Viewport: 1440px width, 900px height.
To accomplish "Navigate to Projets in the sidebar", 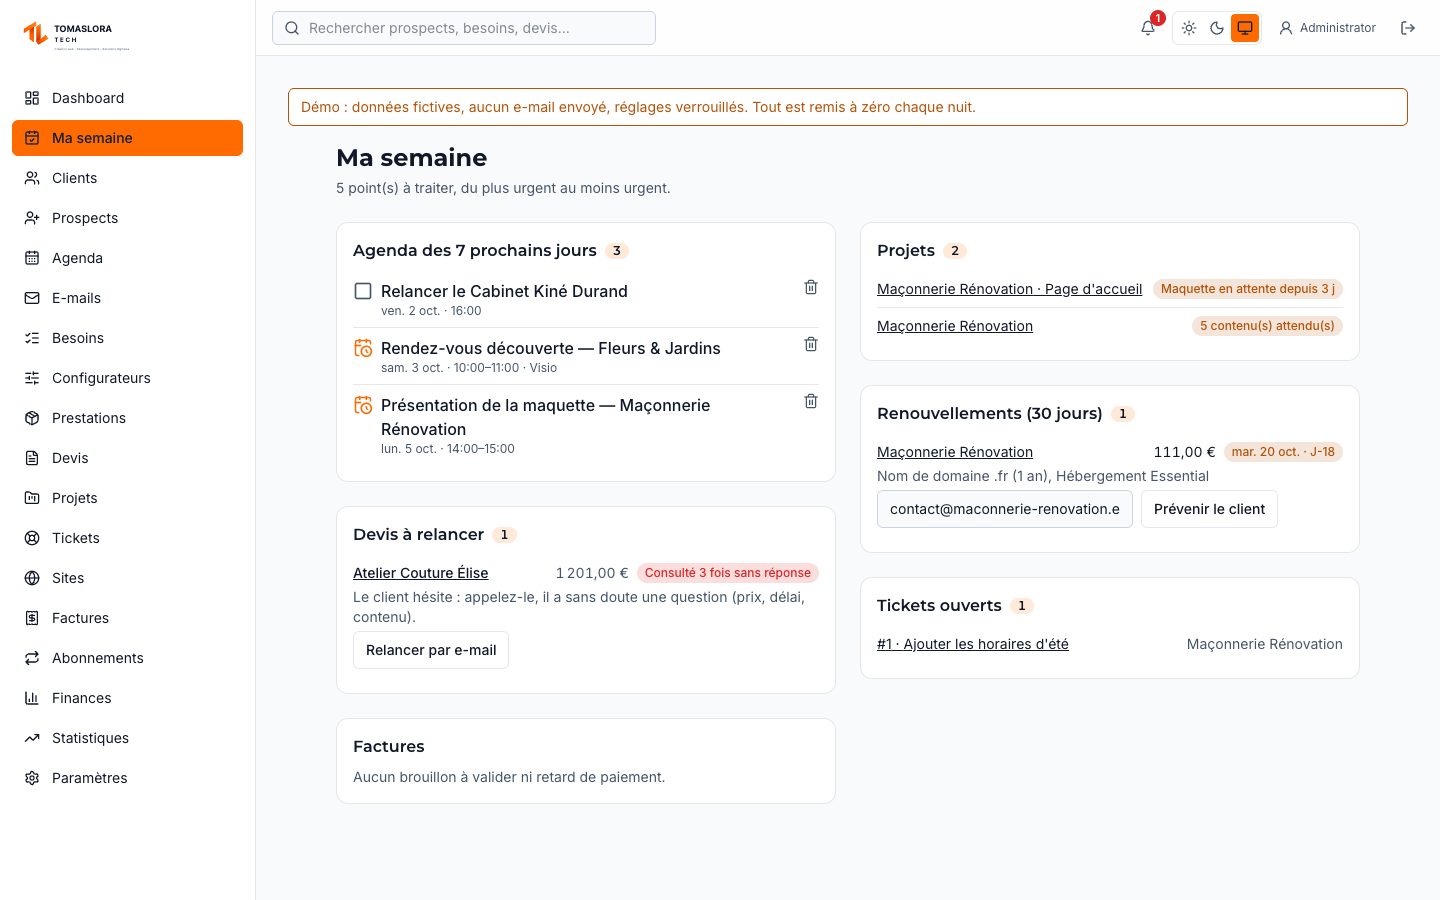I will [127, 498].
